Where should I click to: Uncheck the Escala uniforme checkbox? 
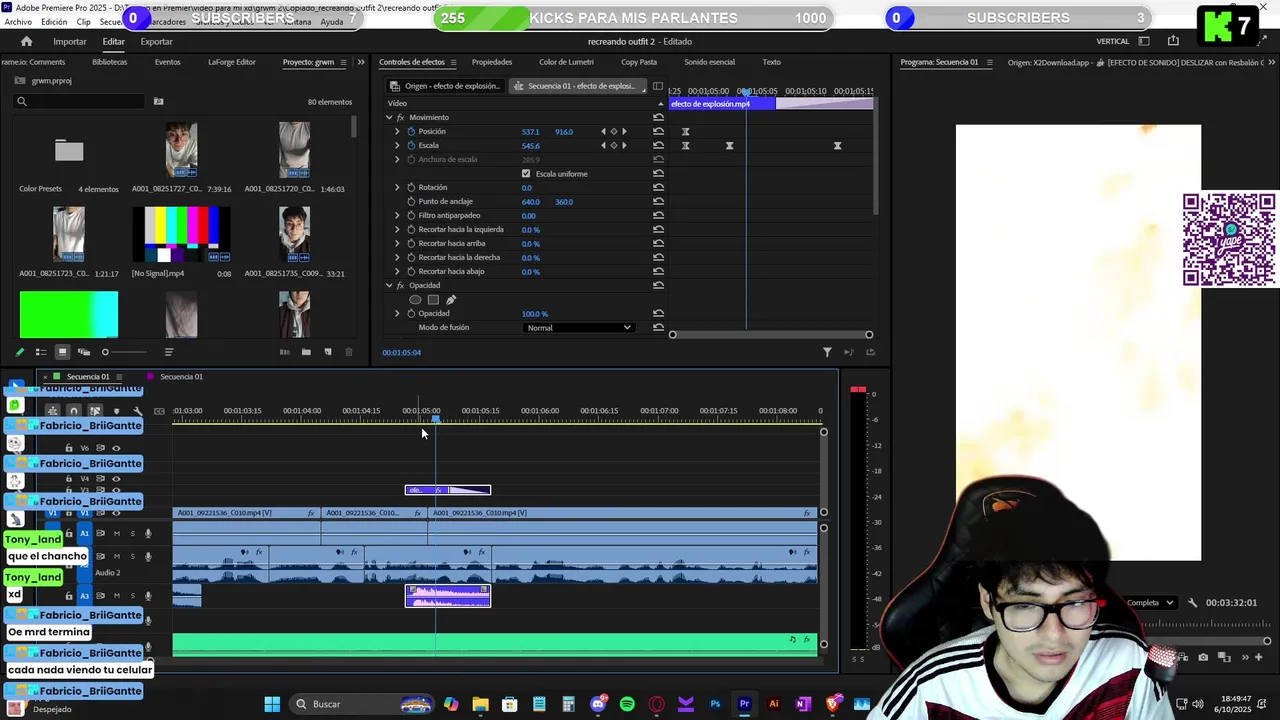point(526,173)
